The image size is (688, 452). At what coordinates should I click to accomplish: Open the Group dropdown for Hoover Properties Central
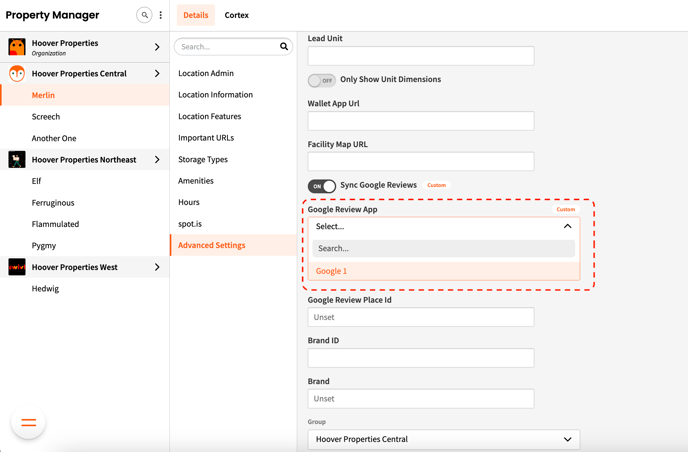(x=443, y=439)
